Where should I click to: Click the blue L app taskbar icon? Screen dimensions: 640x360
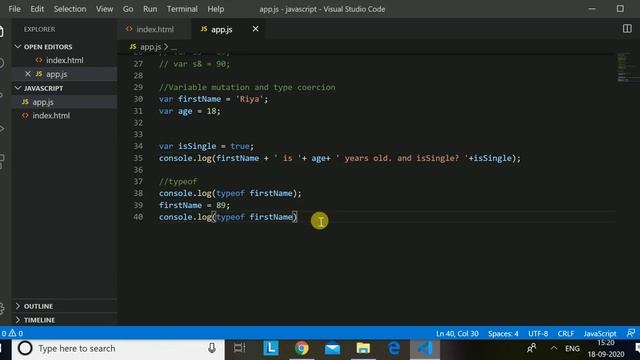[x=271, y=348]
